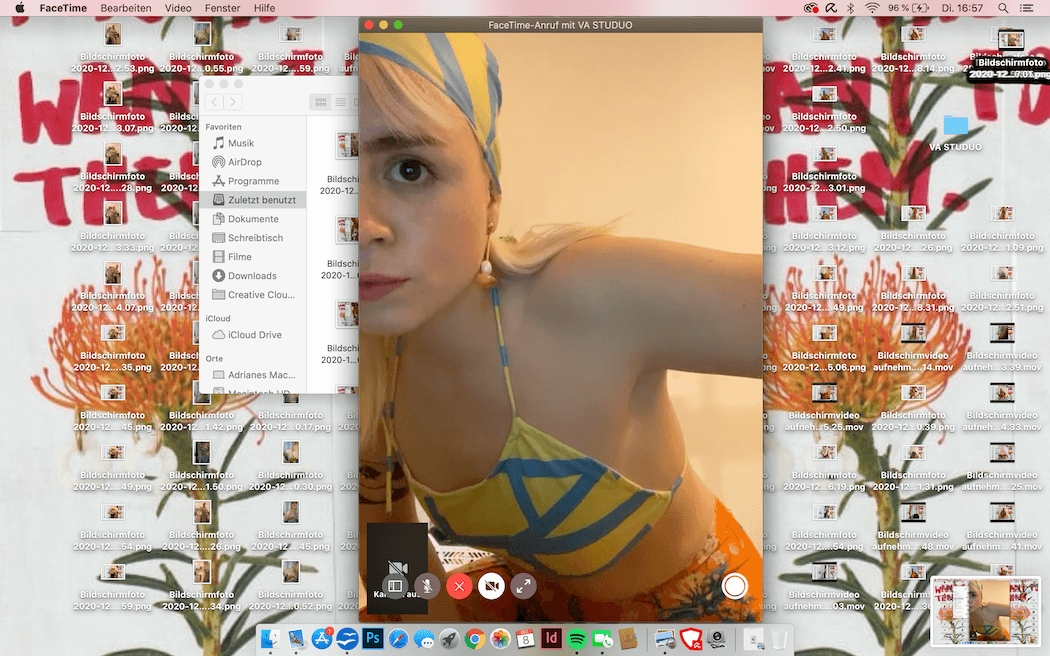Open the Hilfe menu
The width and height of the screenshot is (1050, 656).
coord(264,8)
